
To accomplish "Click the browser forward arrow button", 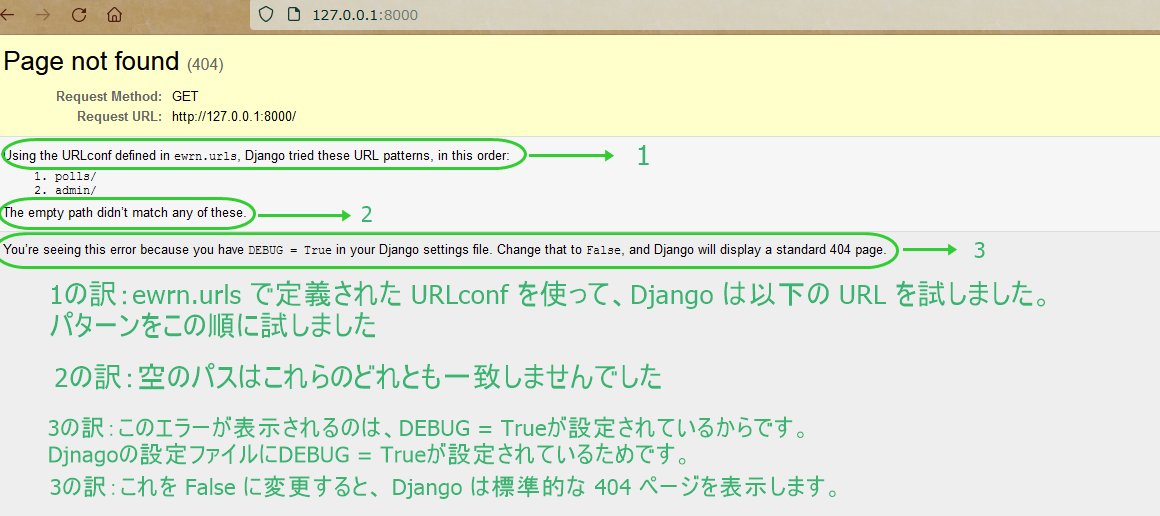I will point(43,14).
